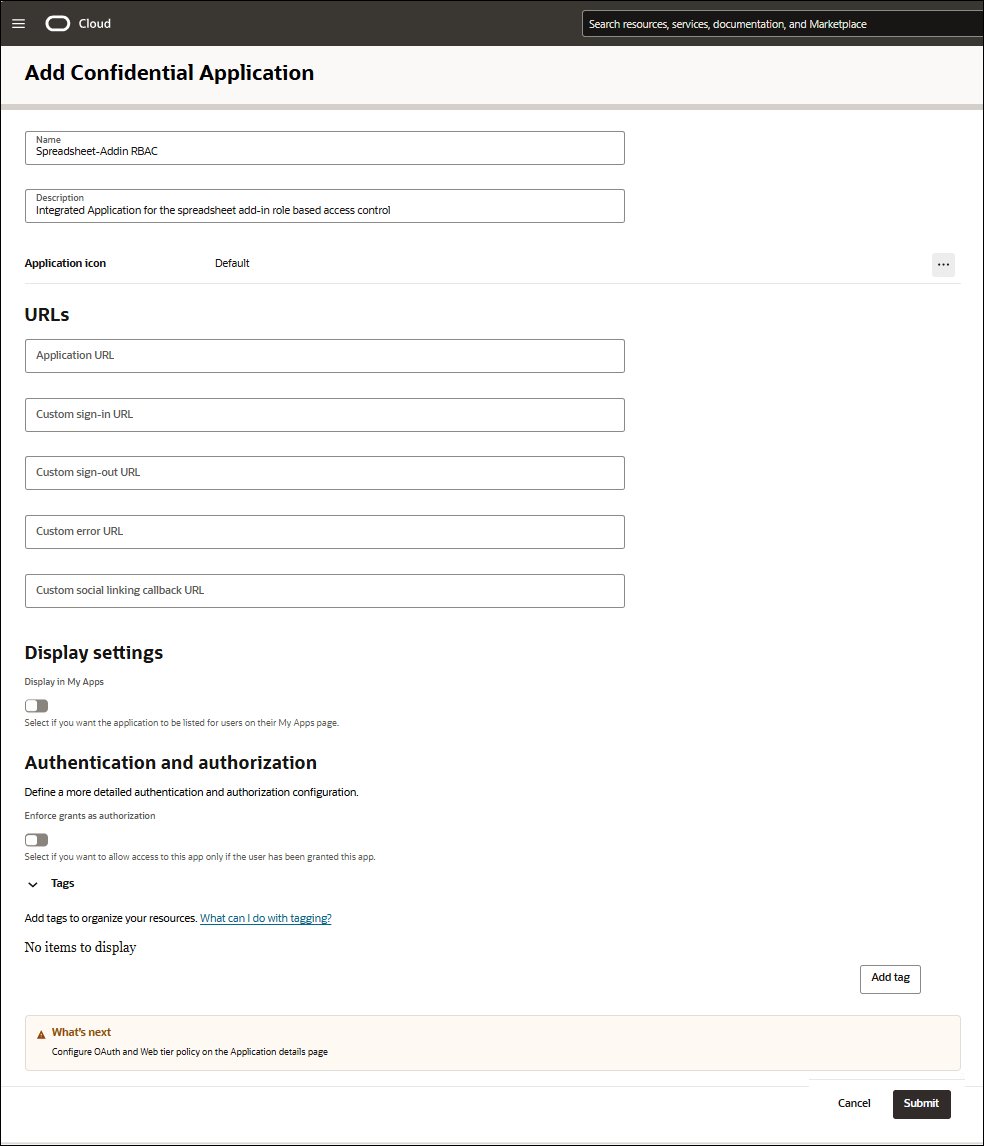
Task: Click the Search resources and services bar
Action: (780, 23)
